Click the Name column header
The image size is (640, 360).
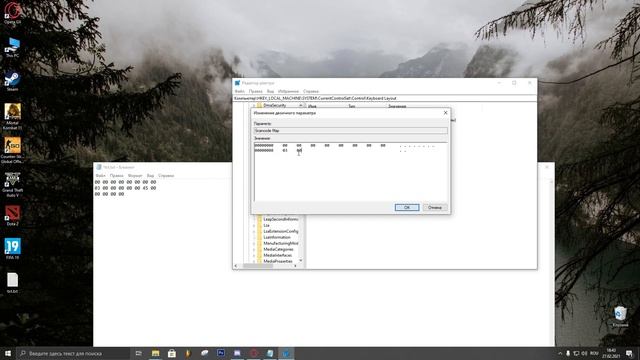point(312,106)
